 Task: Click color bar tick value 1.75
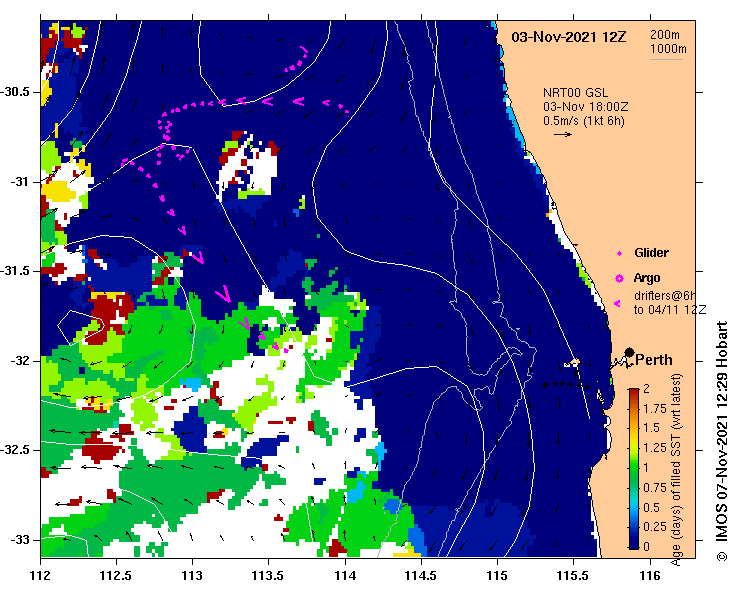(655, 408)
